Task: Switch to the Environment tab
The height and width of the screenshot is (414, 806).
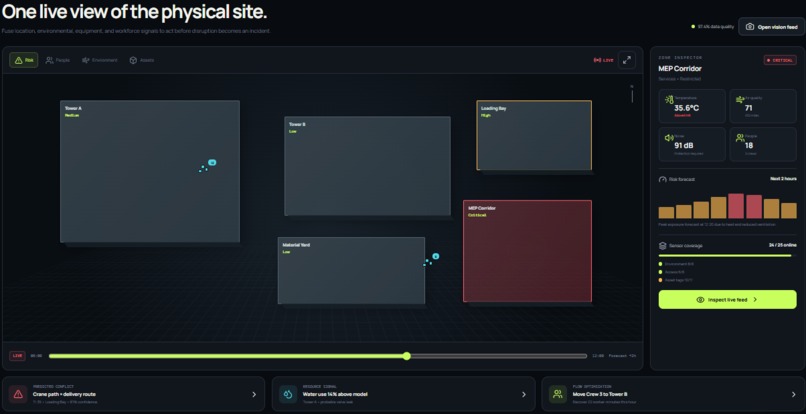Action: (x=100, y=60)
